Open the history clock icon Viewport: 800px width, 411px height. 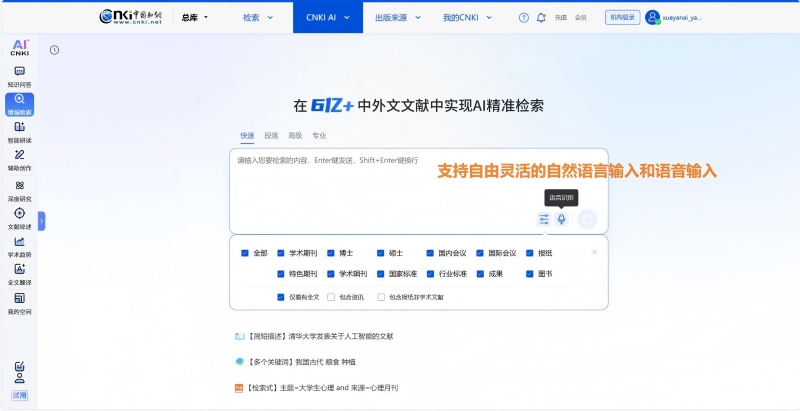click(54, 50)
